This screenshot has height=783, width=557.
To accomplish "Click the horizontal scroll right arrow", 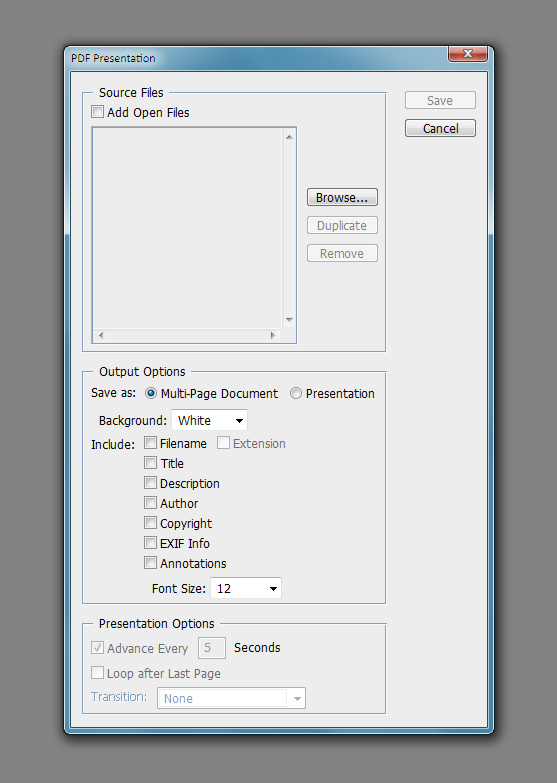I will pos(272,335).
